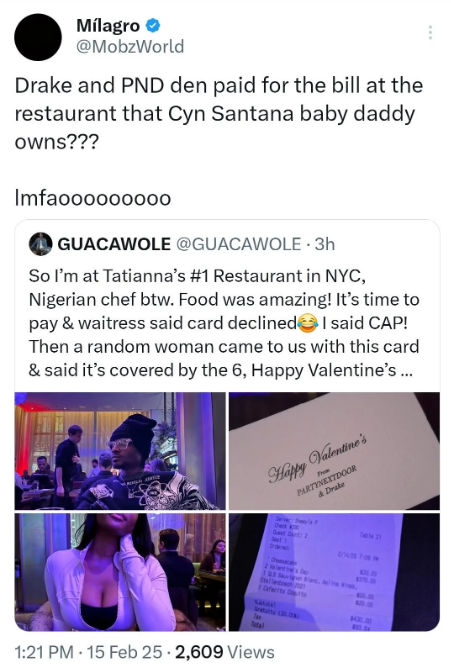The width and height of the screenshot is (451, 670).
Task: Open photo of man in black beanie
Action: point(120,451)
